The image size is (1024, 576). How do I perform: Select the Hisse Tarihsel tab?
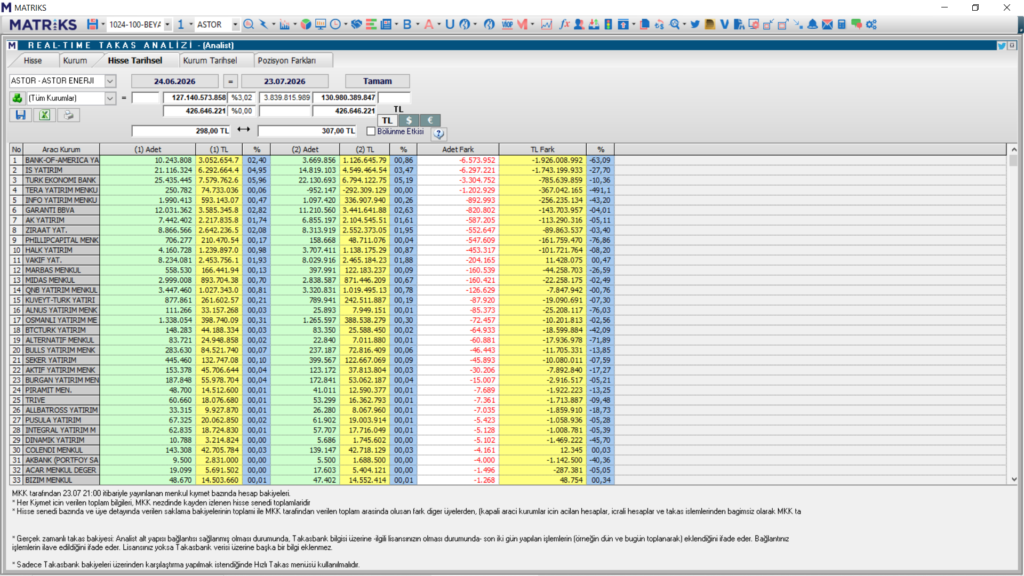point(135,60)
